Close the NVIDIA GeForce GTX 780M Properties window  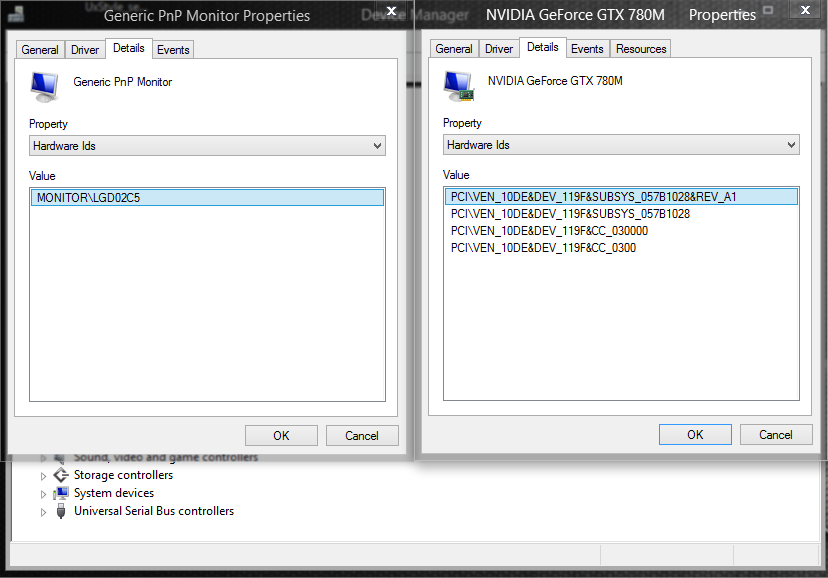pyautogui.click(x=805, y=10)
